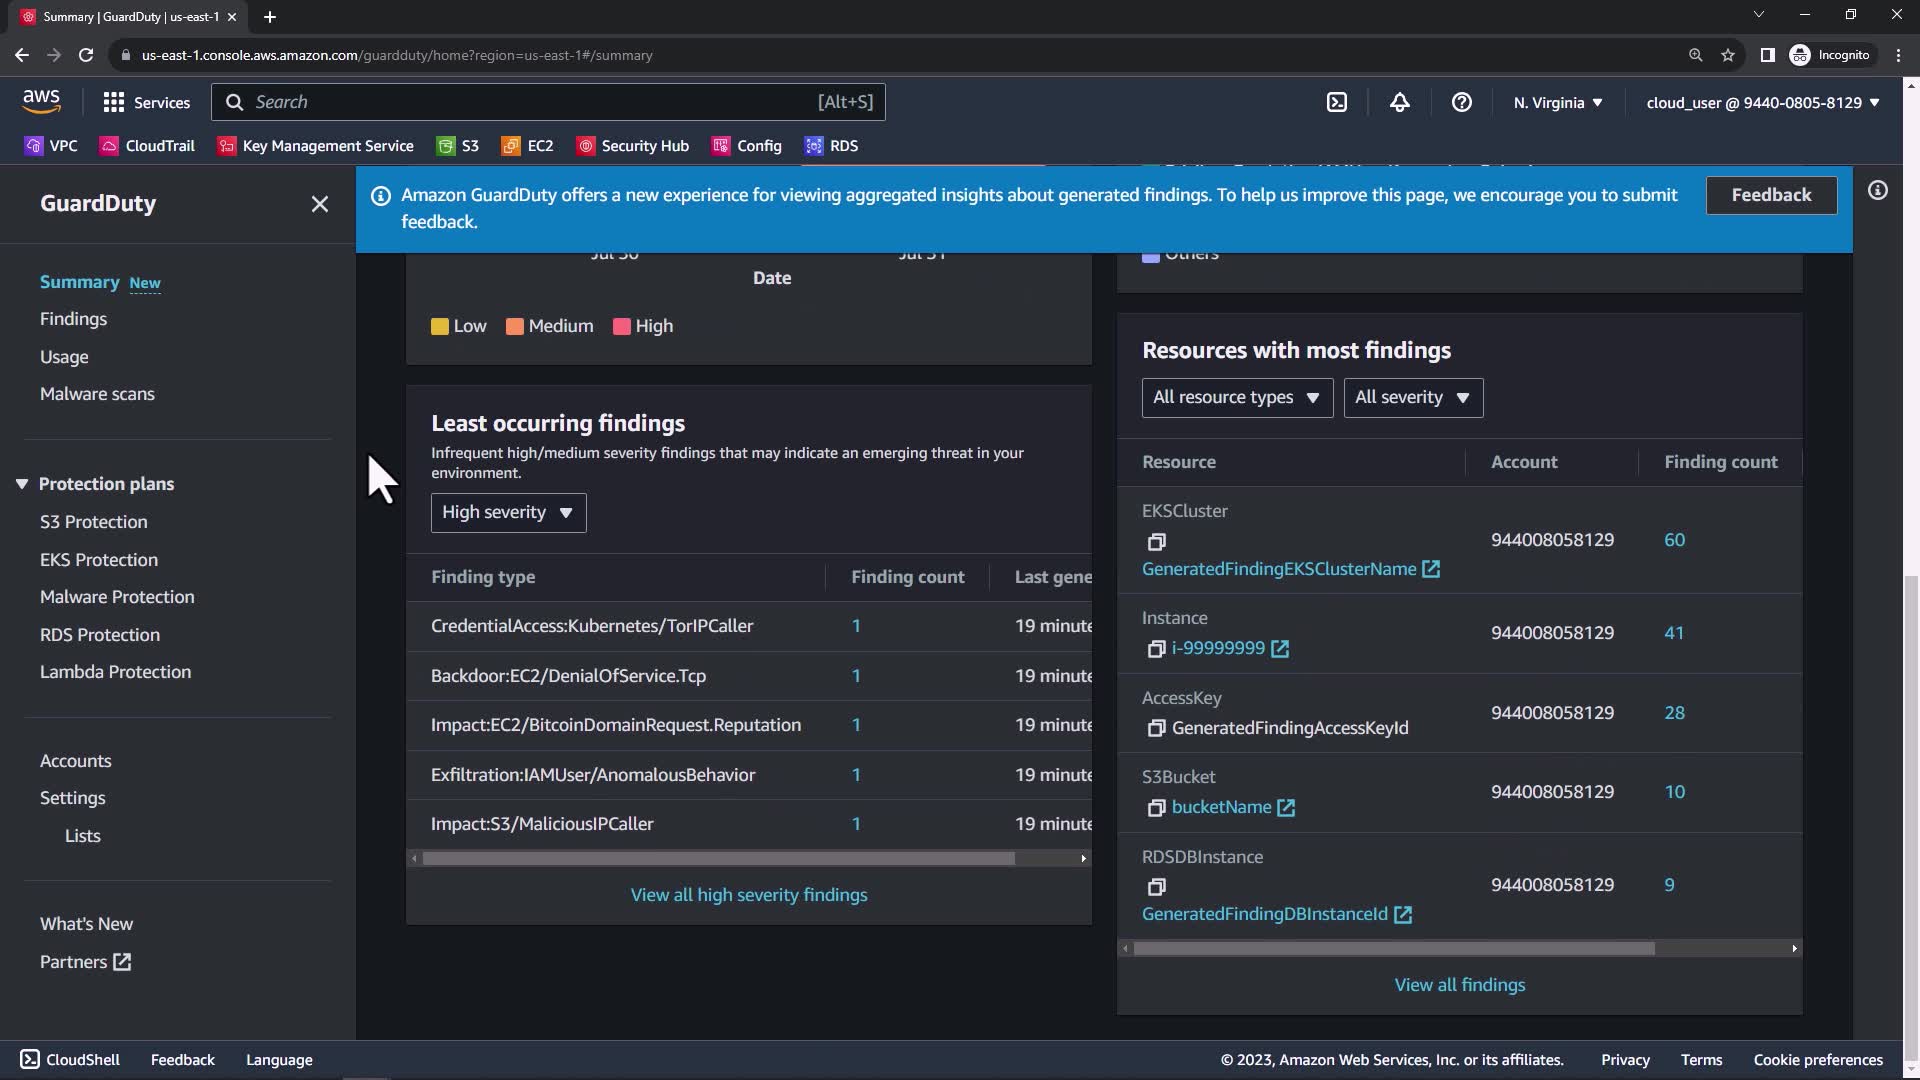Open the All severity dropdown
This screenshot has width=1920, height=1080.
coord(1412,398)
